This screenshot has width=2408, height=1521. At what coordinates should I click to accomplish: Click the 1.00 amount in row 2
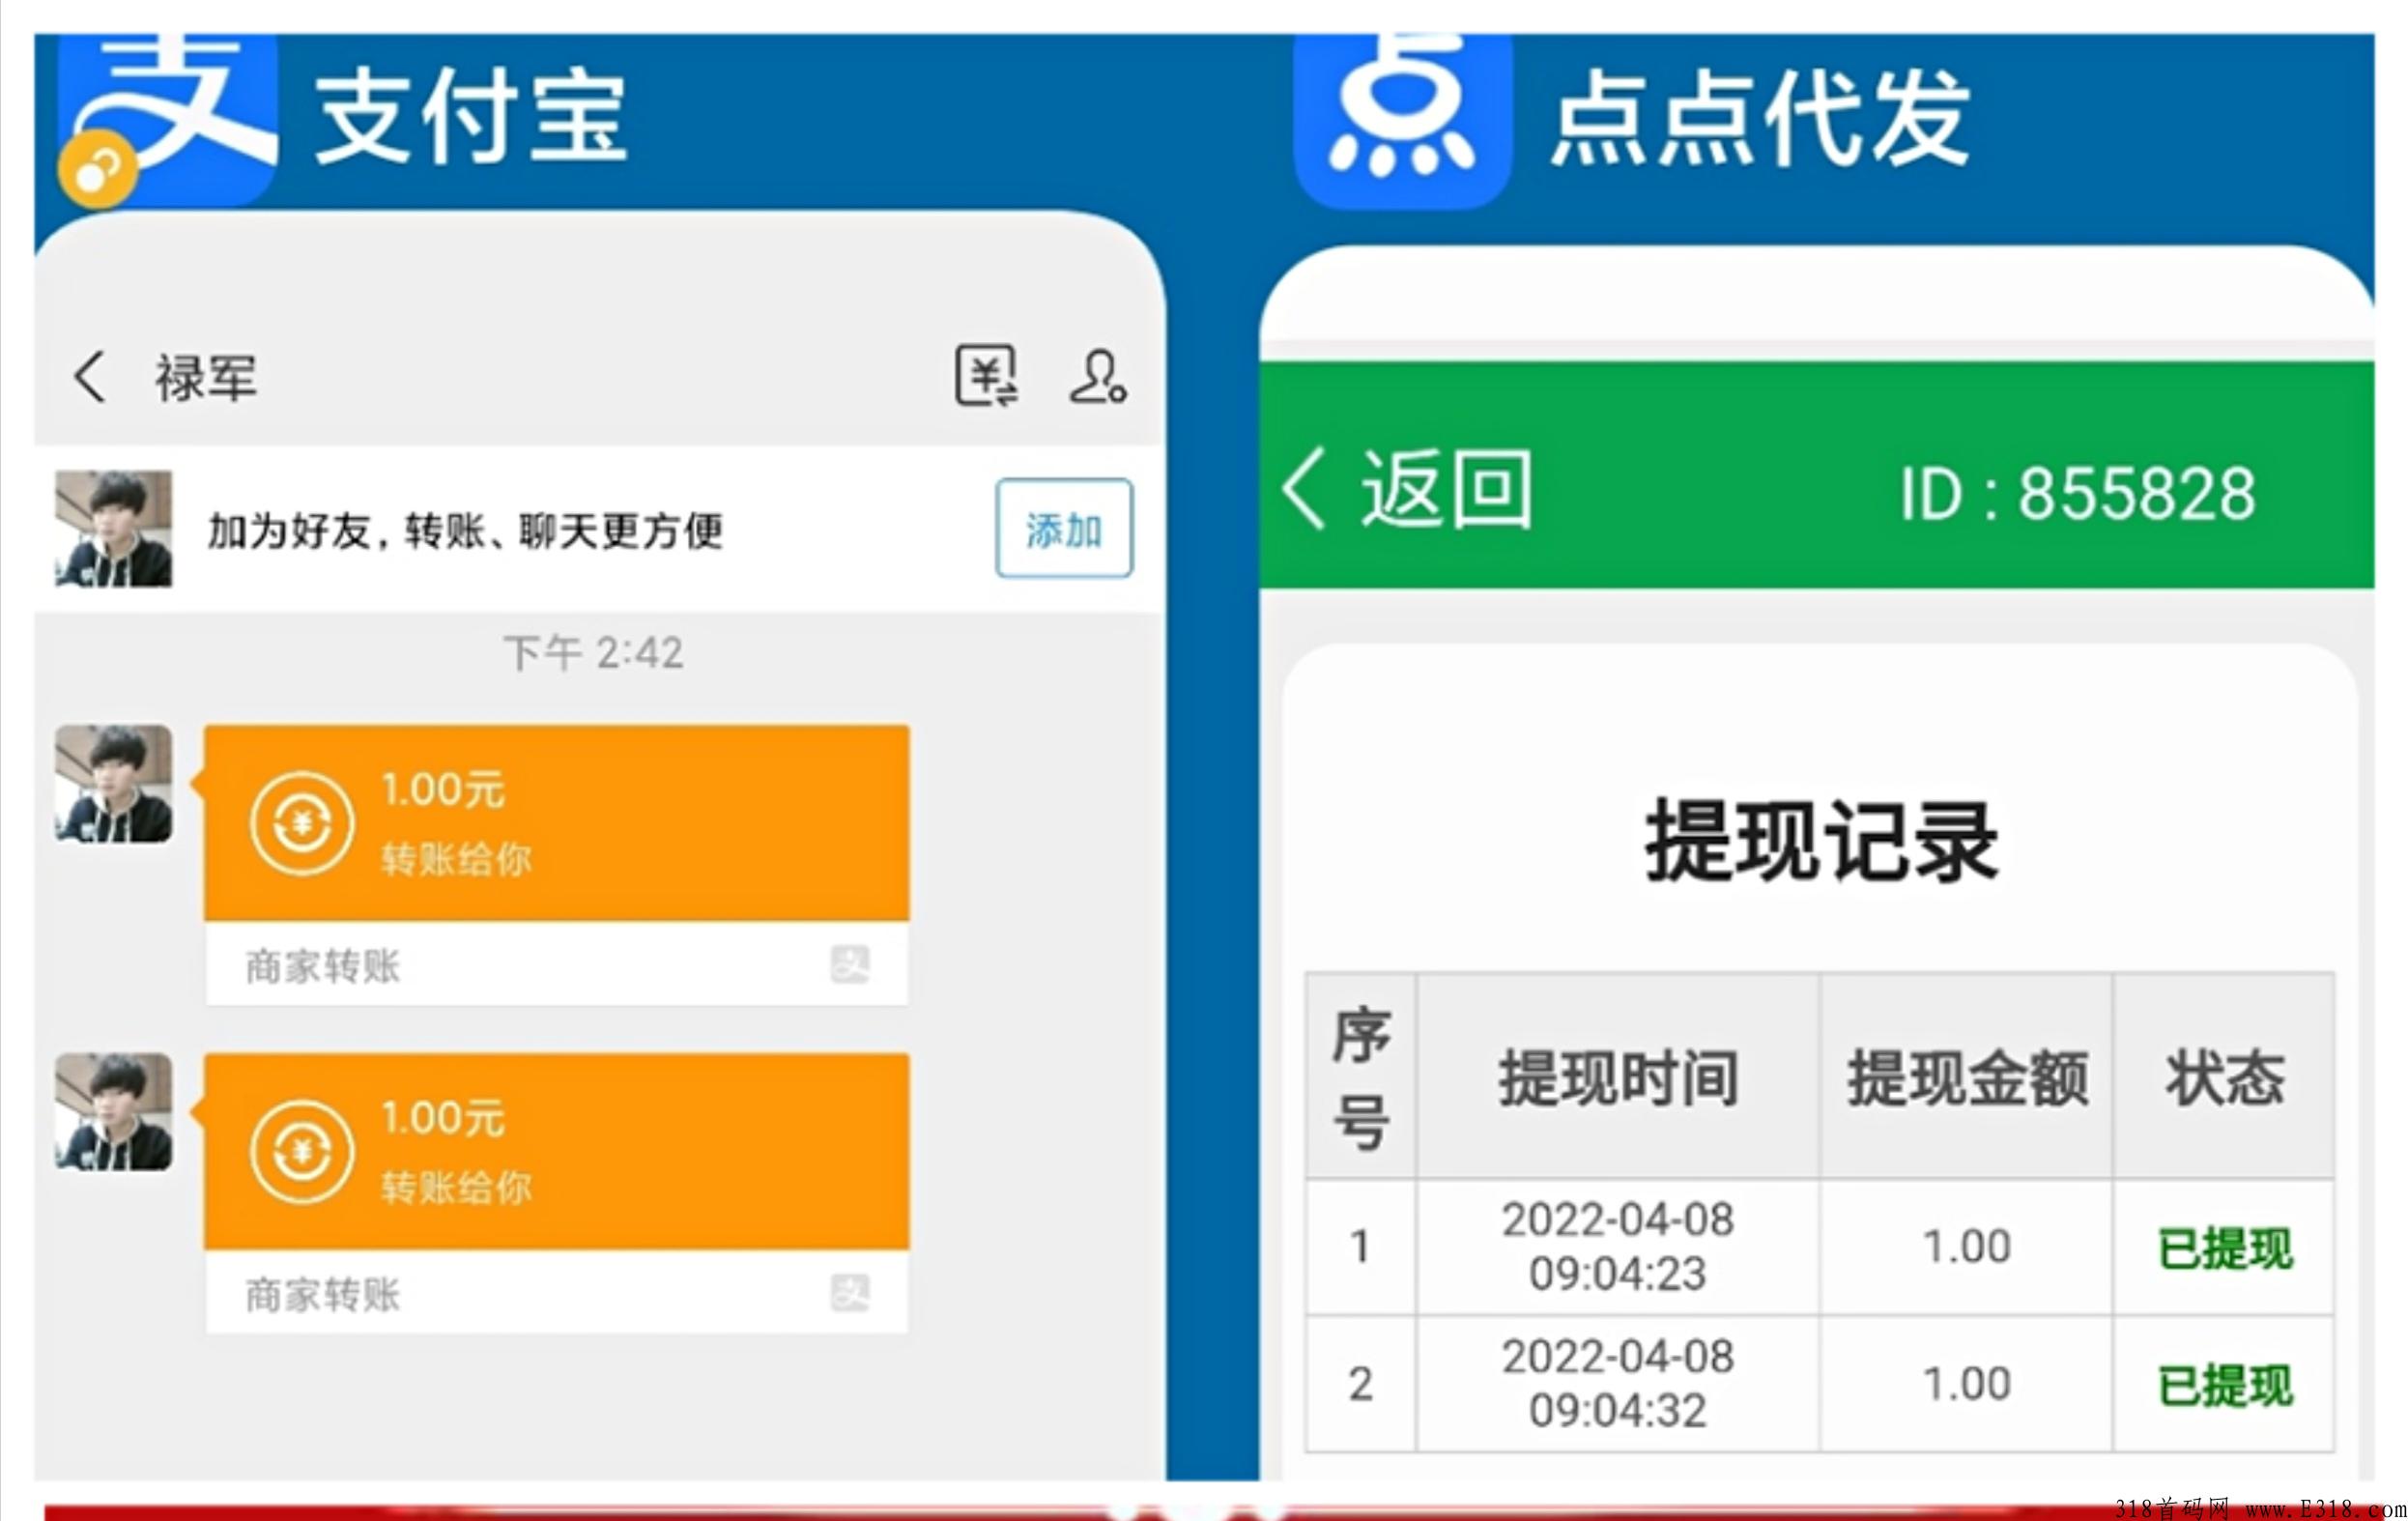click(x=1967, y=1383)
